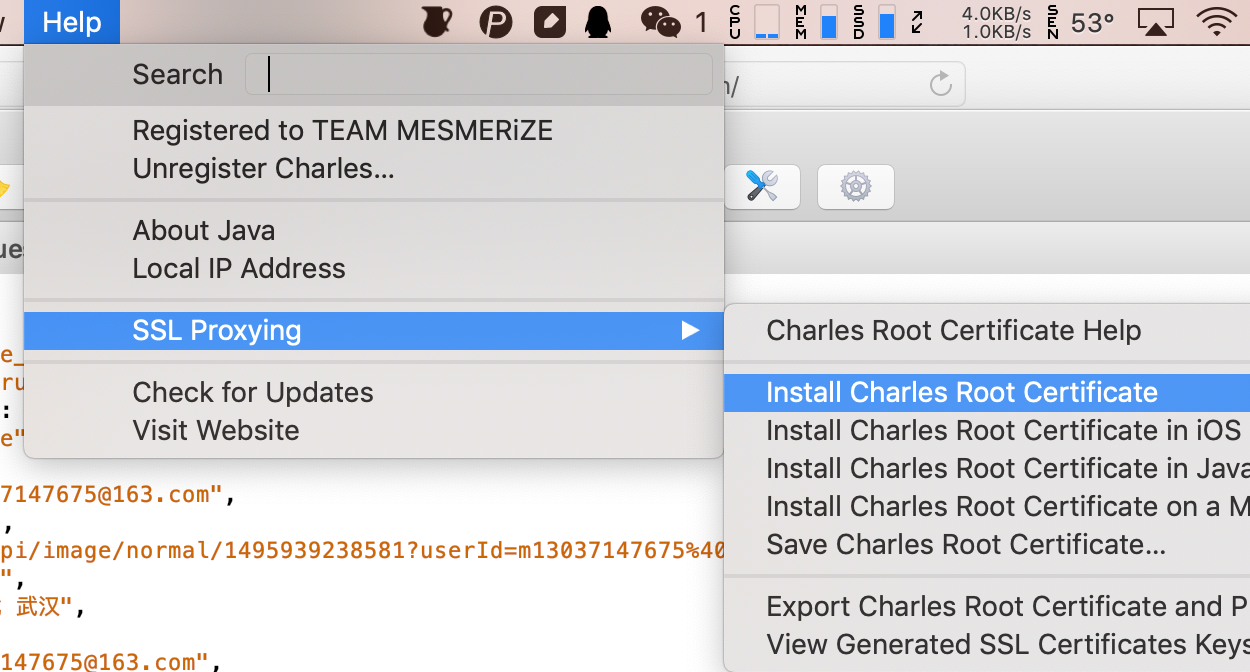Click the CPU usage monitor icon
The height and width of the screenshot is (672, 1250).
[x=756, y=21]
